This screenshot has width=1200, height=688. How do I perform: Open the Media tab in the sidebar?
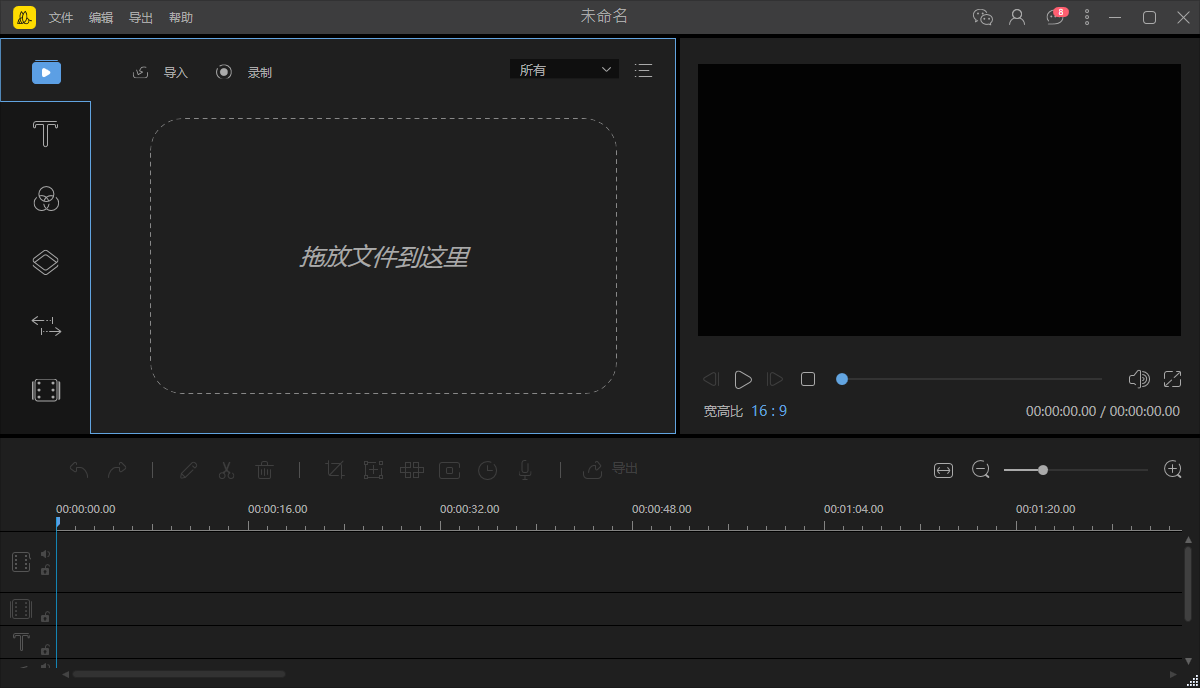pyautogui.click(x=46, y=72)
